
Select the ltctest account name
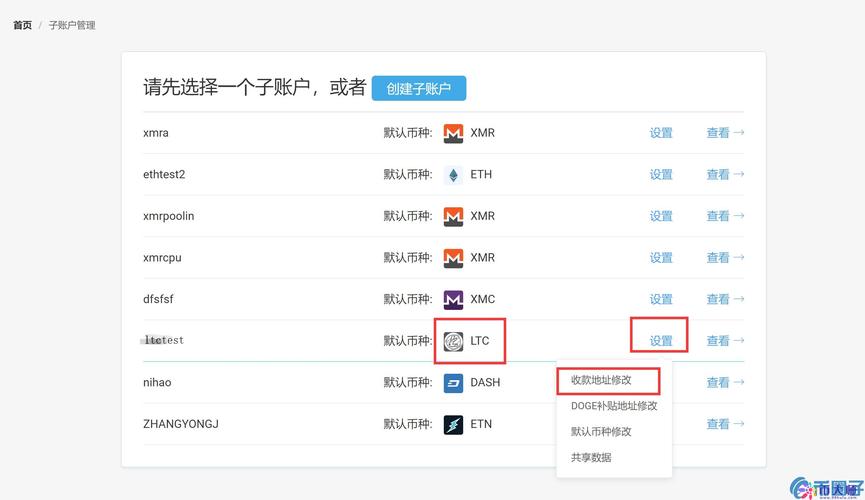(x=164, y=341)
